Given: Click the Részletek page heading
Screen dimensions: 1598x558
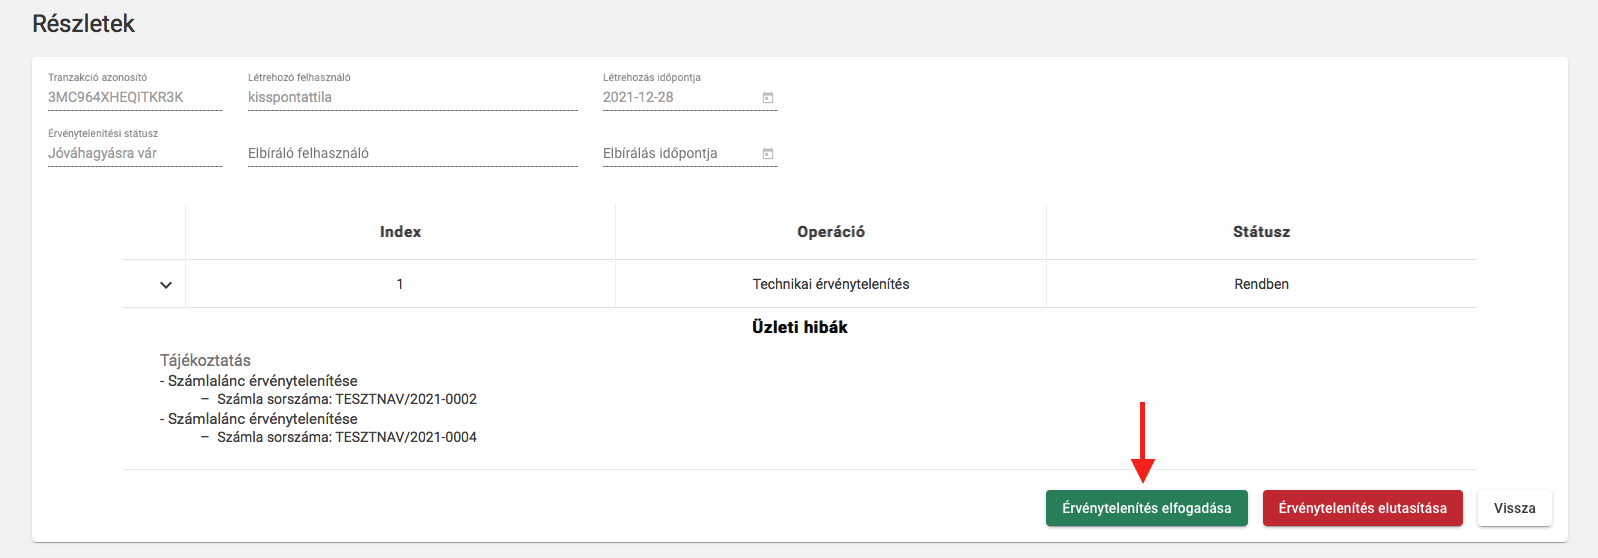Looking at the screenshot, I should (x=83, y=24).
